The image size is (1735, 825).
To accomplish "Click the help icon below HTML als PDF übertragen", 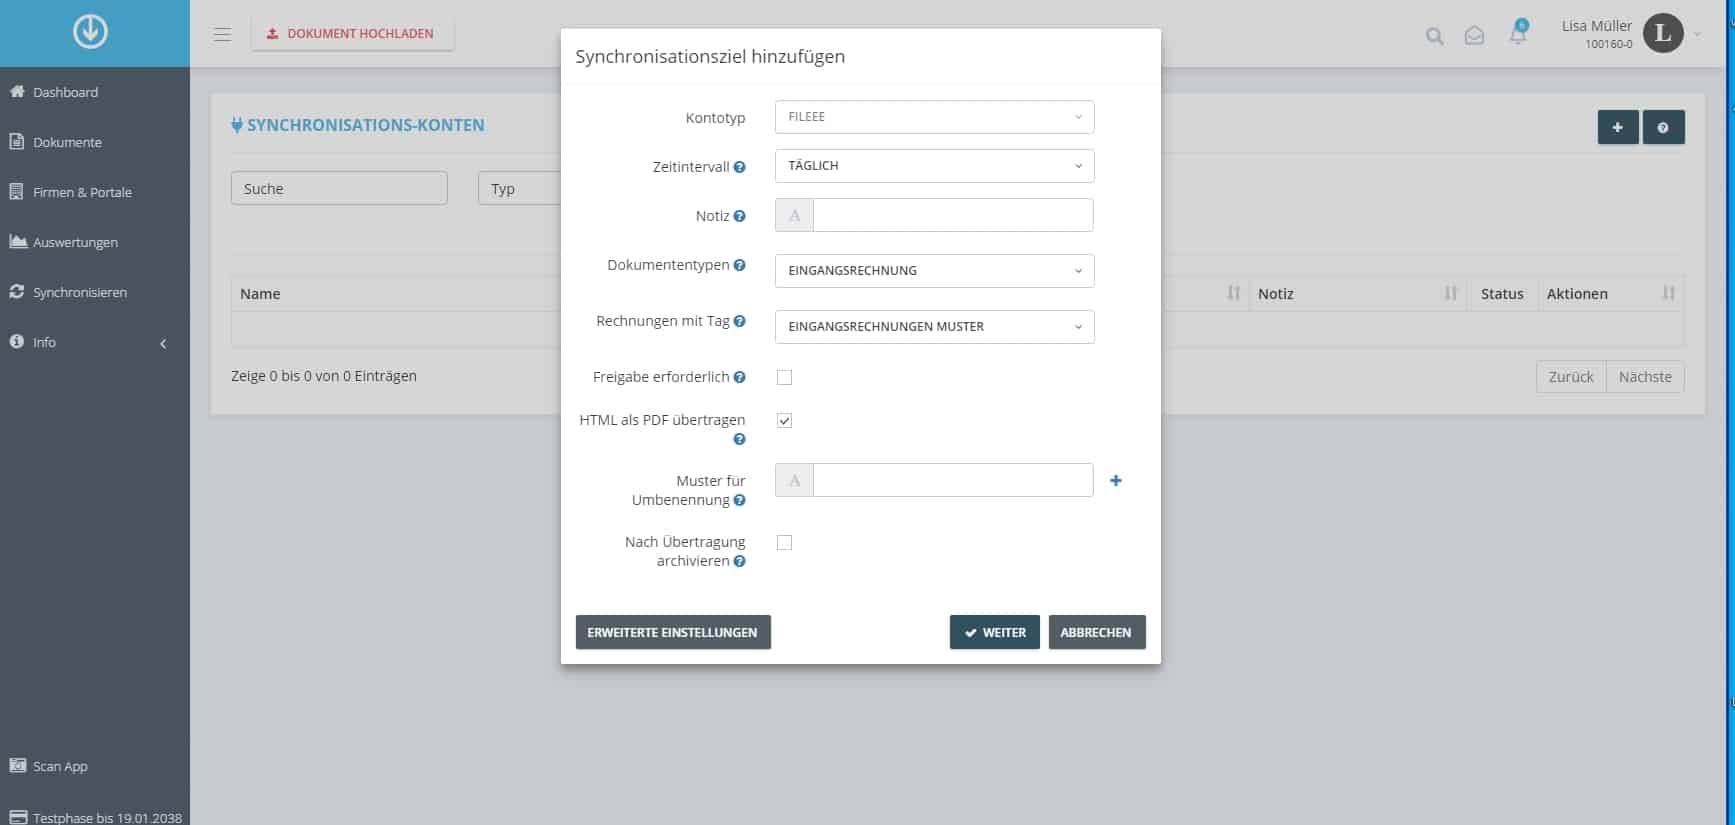I will (x=739, y=439).
